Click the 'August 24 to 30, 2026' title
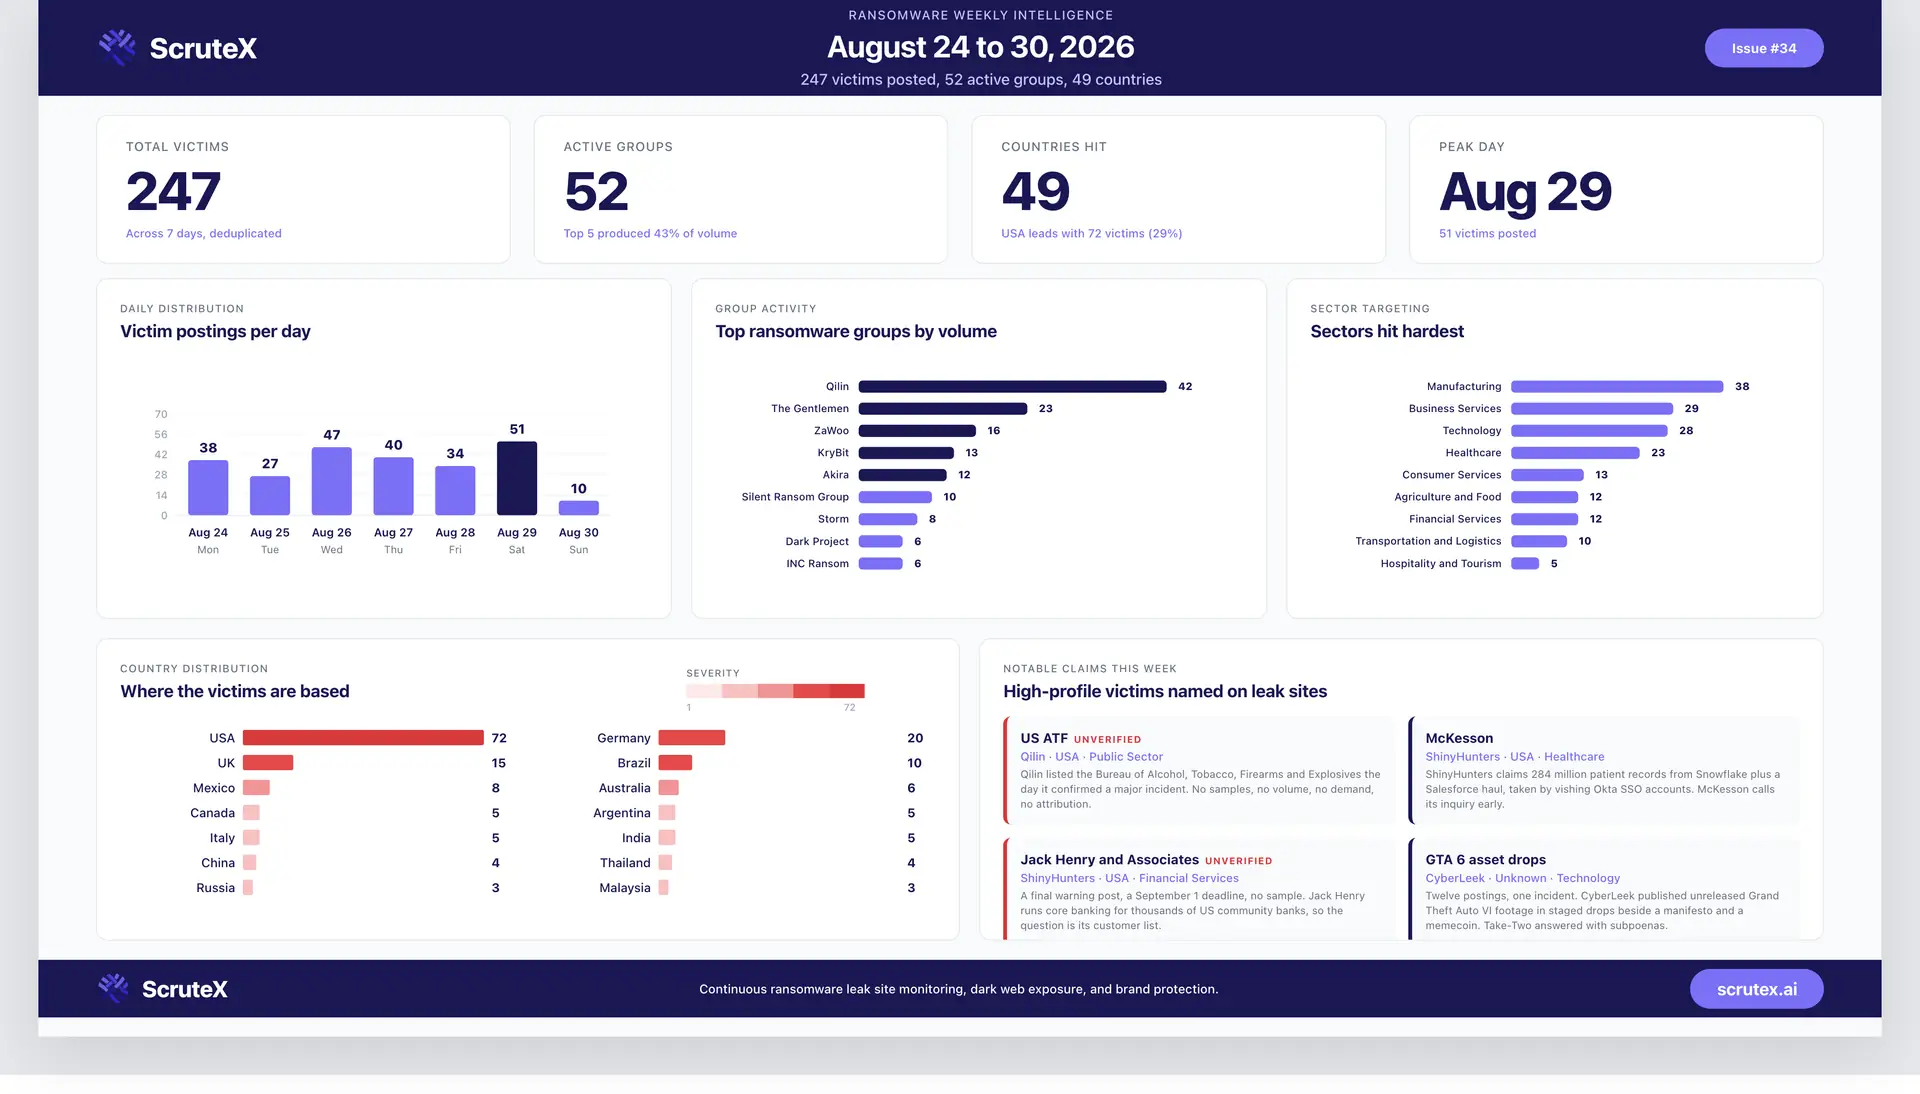 click(980, 47)
